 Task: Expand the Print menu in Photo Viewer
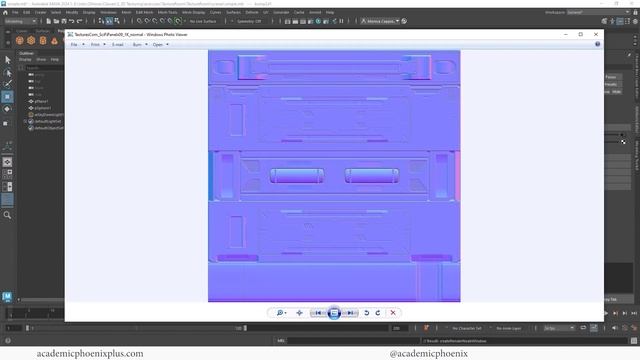[x=98, y=44]
